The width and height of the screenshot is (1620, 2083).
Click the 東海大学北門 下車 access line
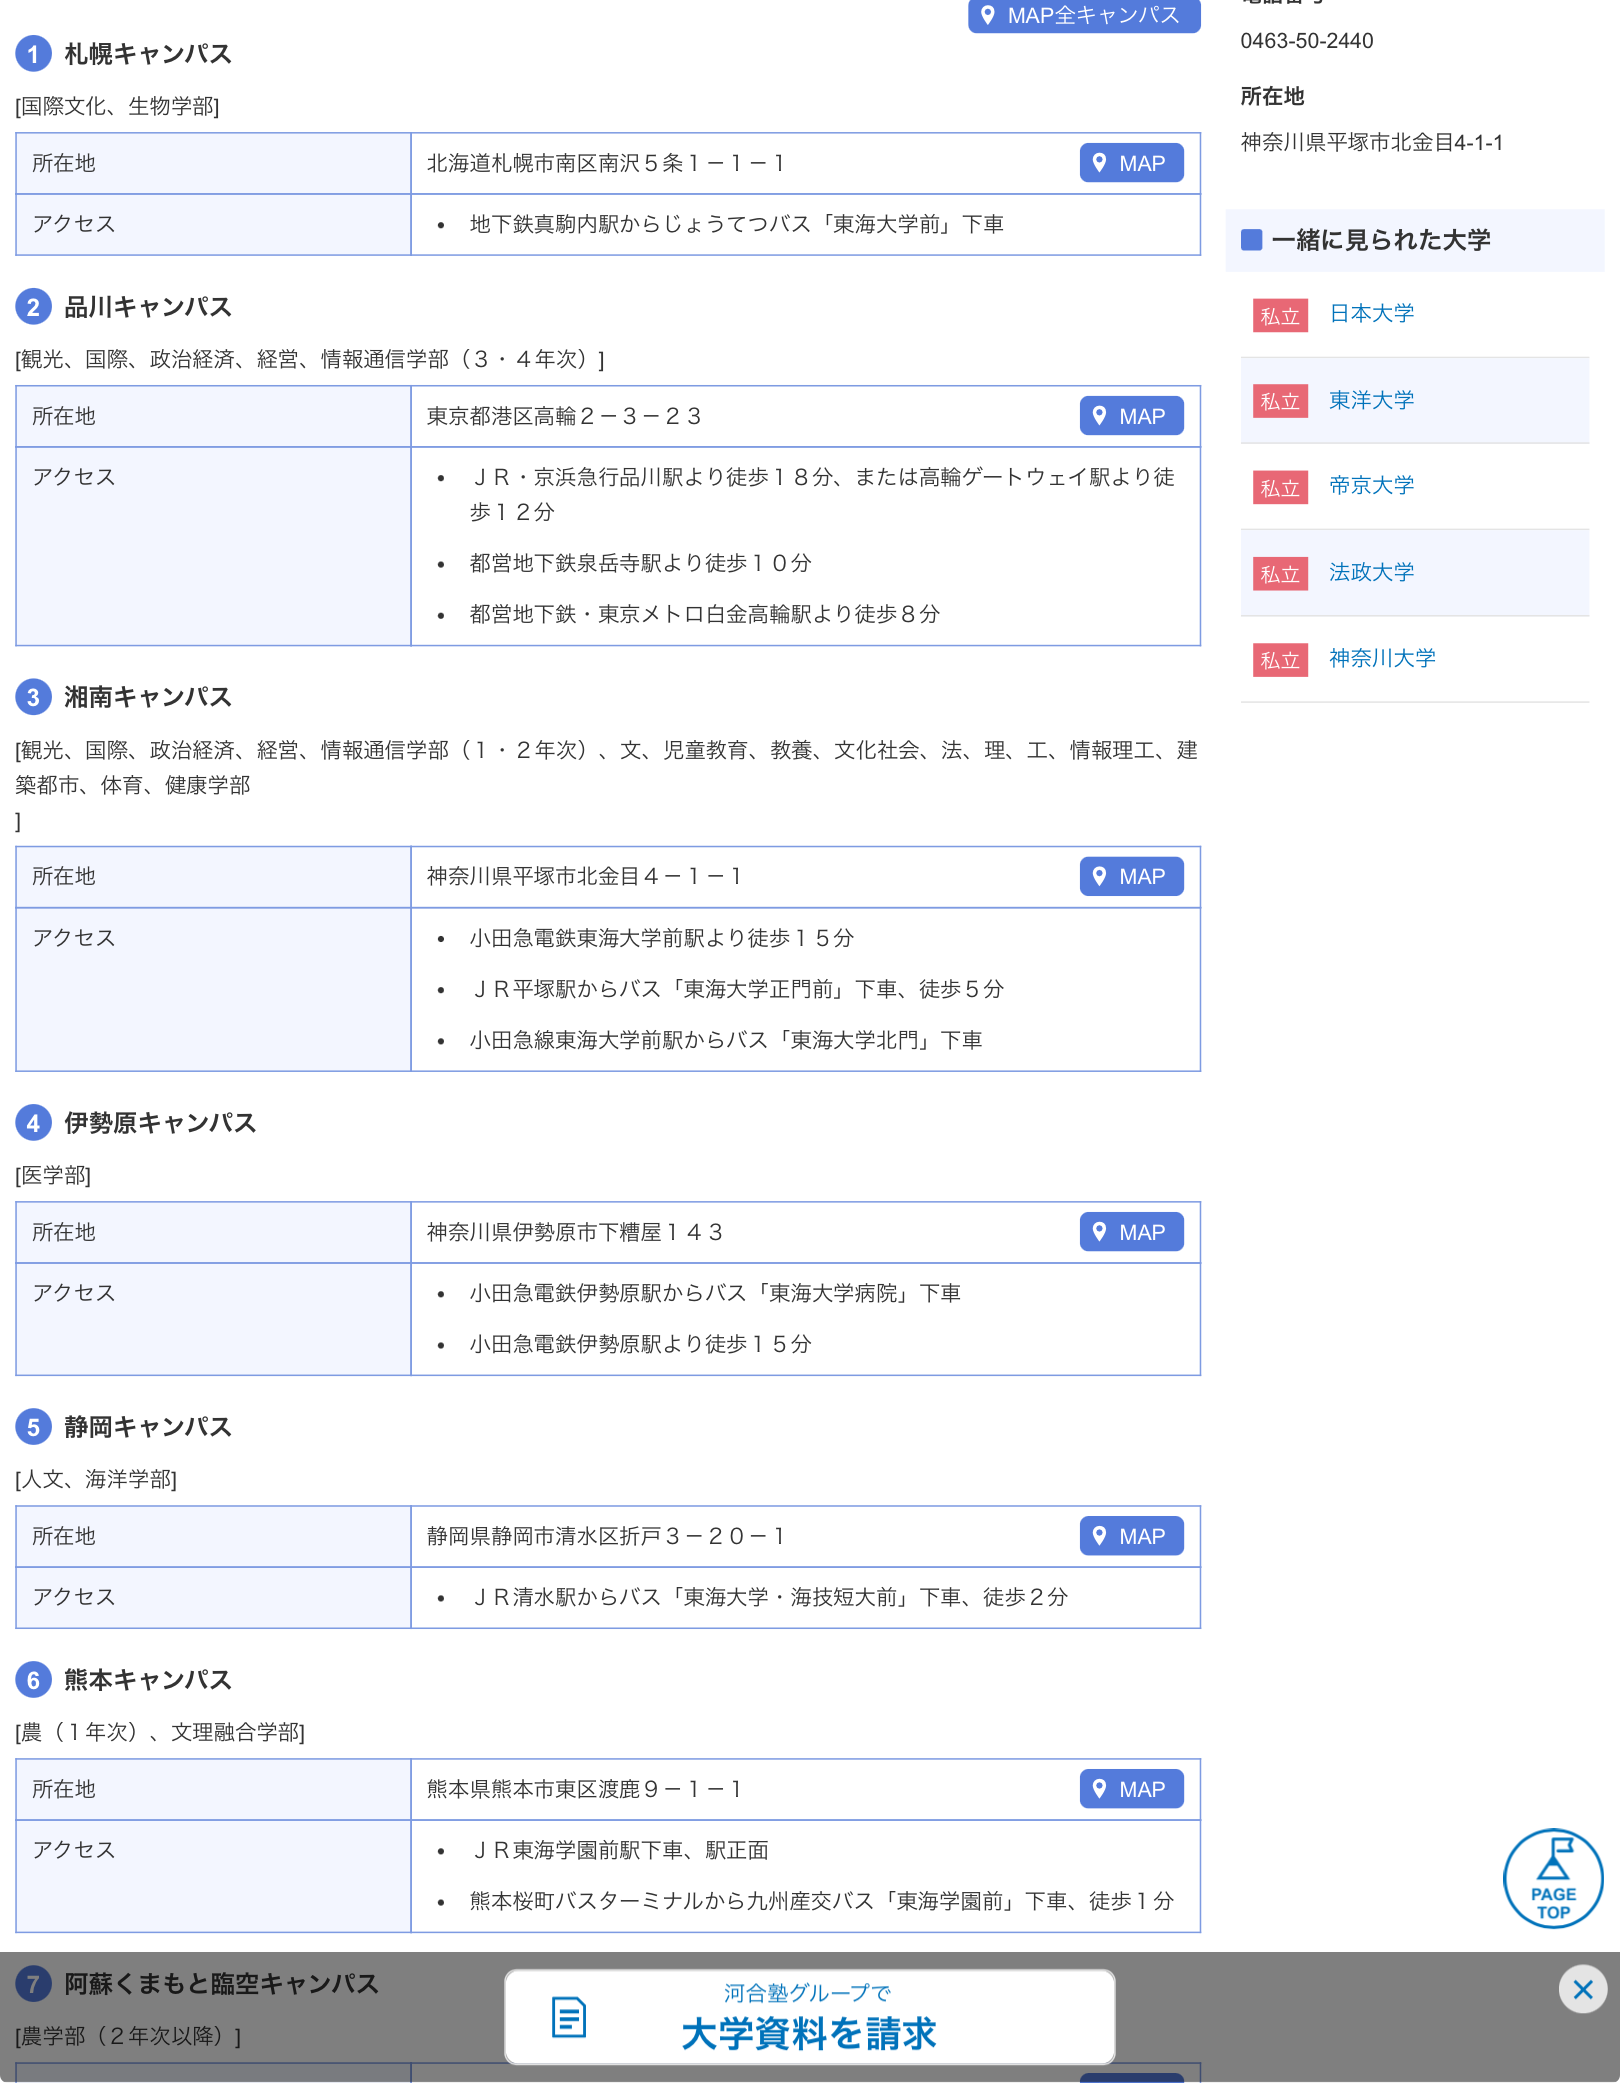pyautogui.click(x=726, y=1040)
